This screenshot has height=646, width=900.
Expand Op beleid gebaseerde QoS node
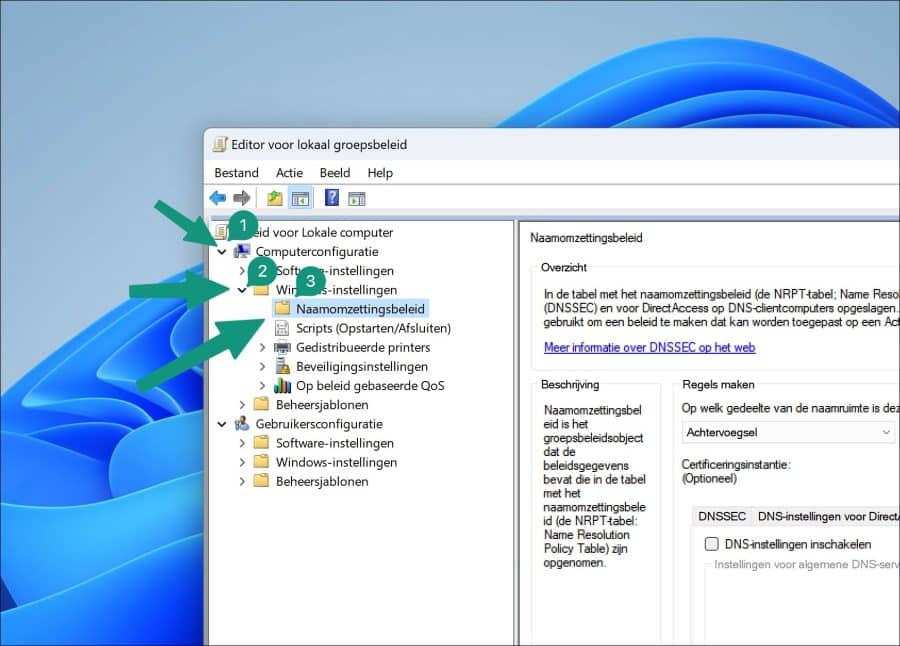point(262,385)
